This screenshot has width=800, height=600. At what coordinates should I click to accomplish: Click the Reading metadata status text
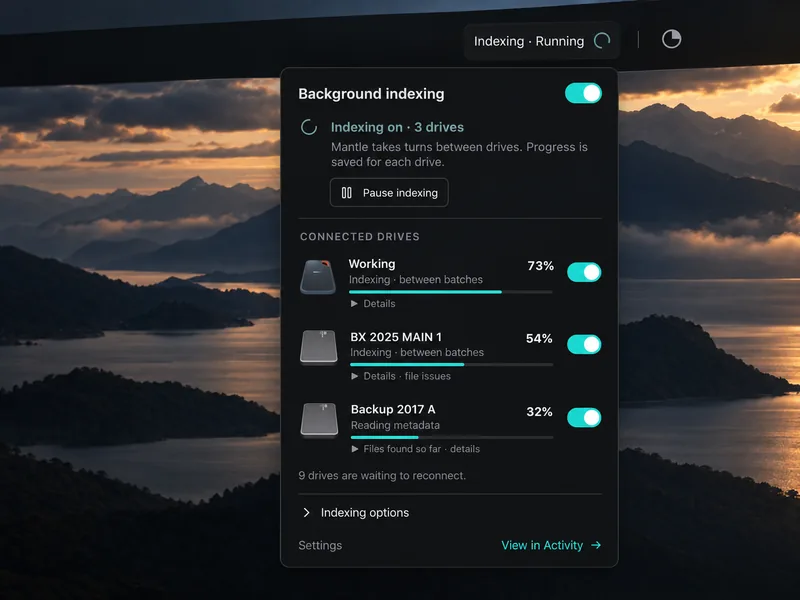pos(395,425)
